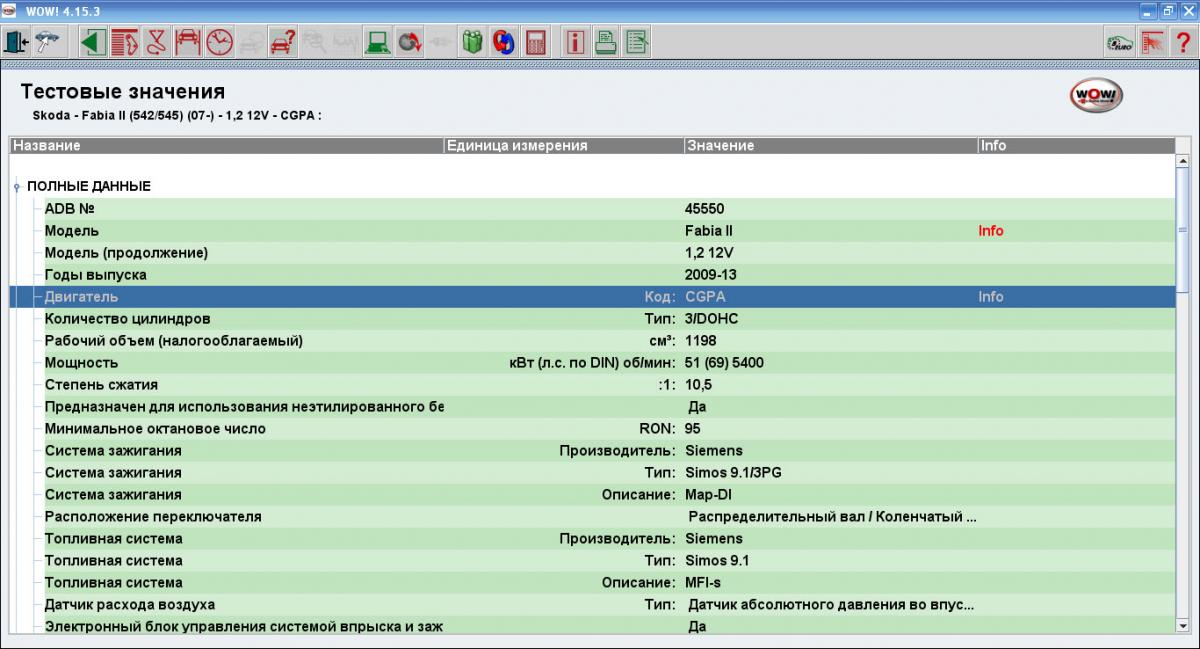1200x649 pixels.
Task: Open the green laptop diagnostics icon
Action: click(x=376, y=42)
